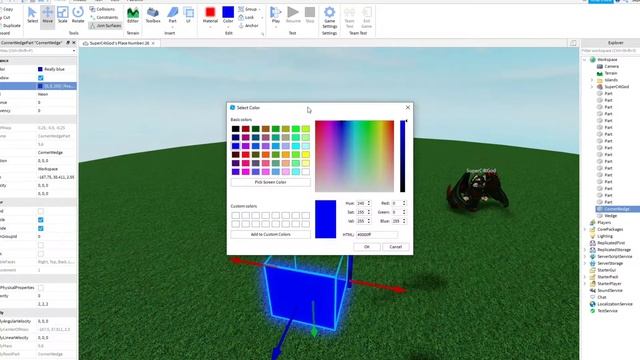
Task: Click the blue Color ribbon icon
Action: tap(228, 12)
